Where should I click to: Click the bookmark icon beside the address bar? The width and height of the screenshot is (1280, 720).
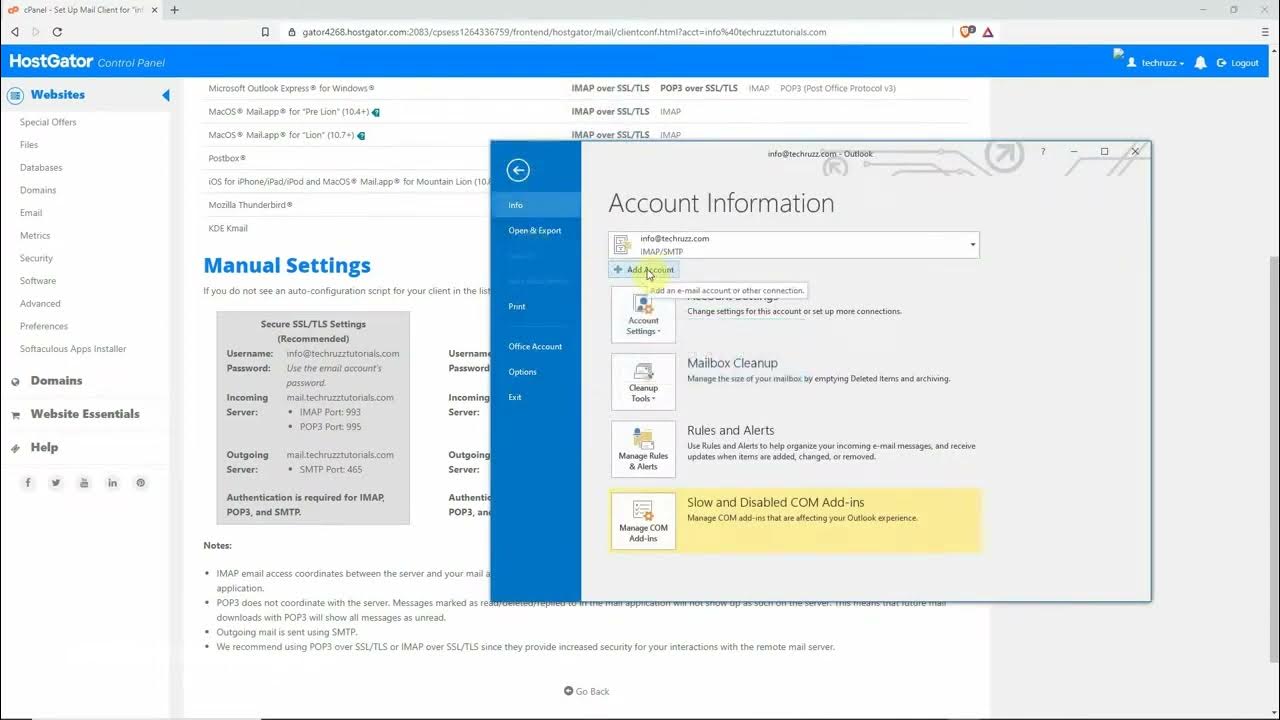click(265, 32)
